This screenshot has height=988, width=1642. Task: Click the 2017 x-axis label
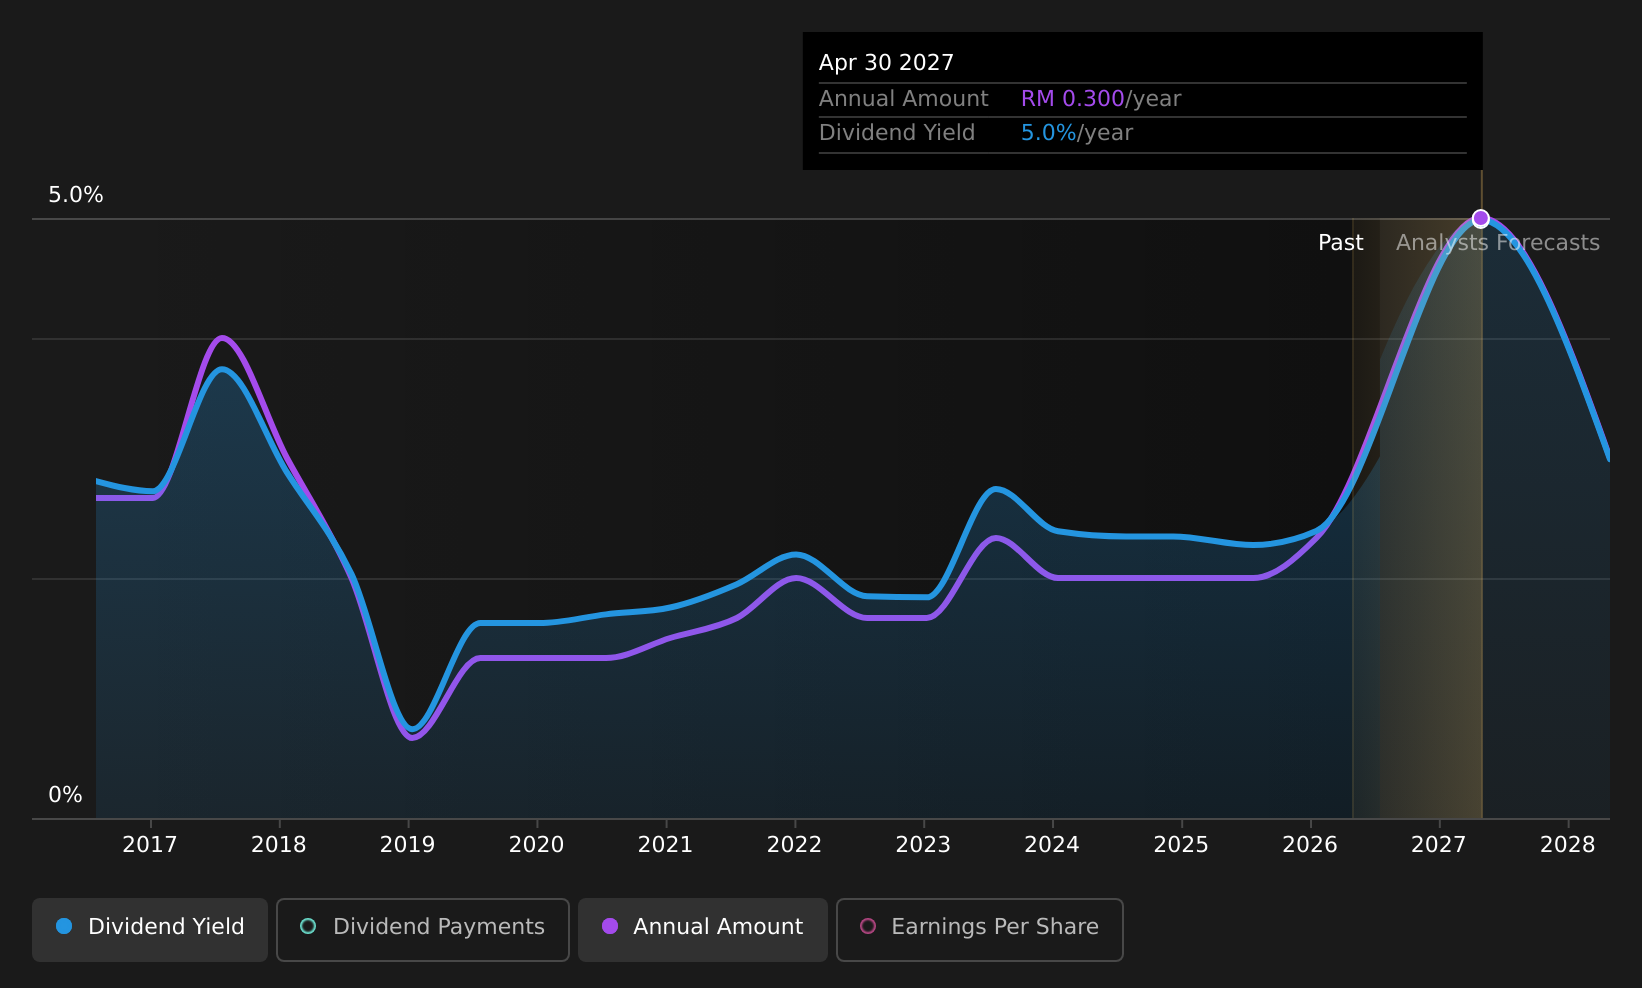tap(150, 845)
